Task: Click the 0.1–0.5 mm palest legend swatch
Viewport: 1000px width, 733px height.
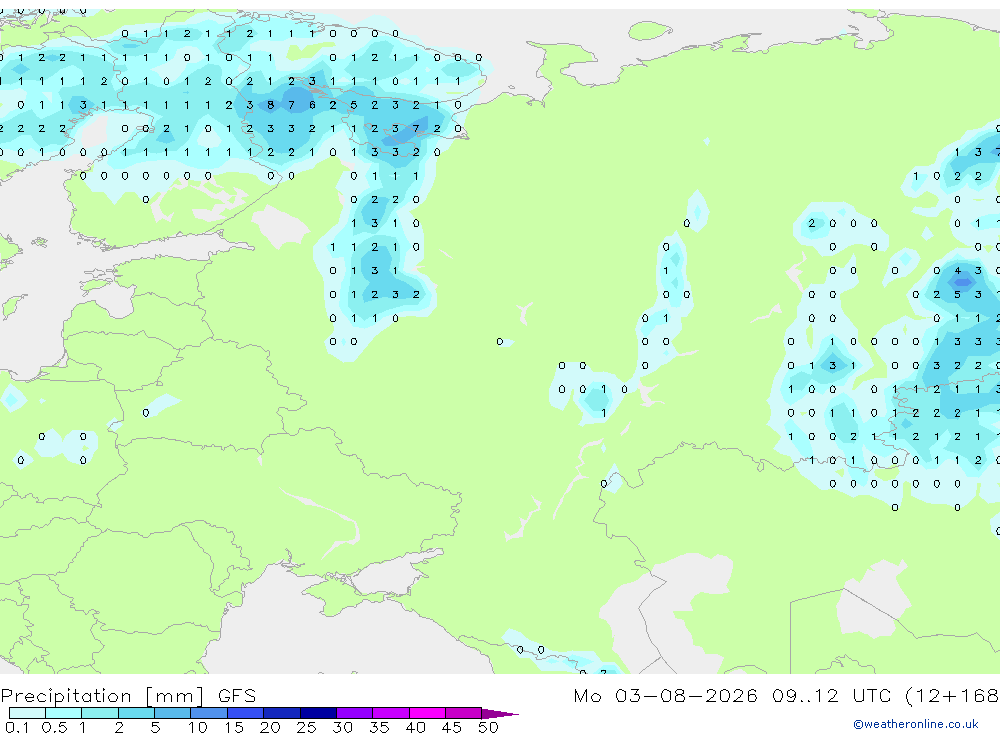Action: click(27, 713)
